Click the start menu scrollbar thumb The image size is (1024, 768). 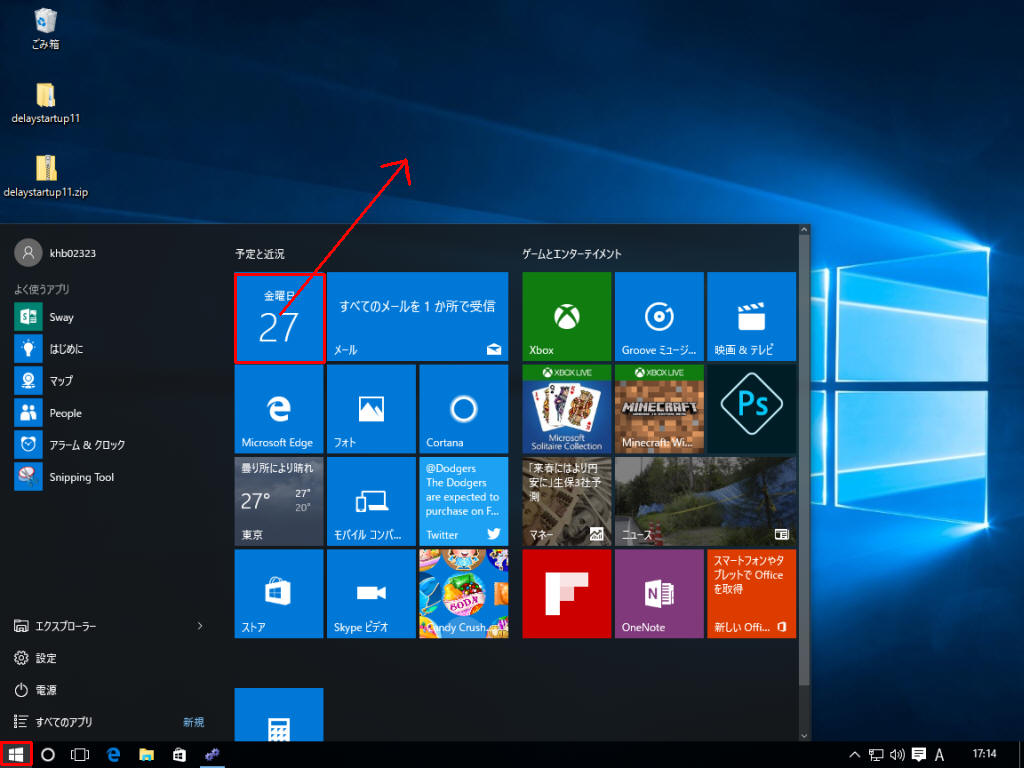(x=804, y=460)
